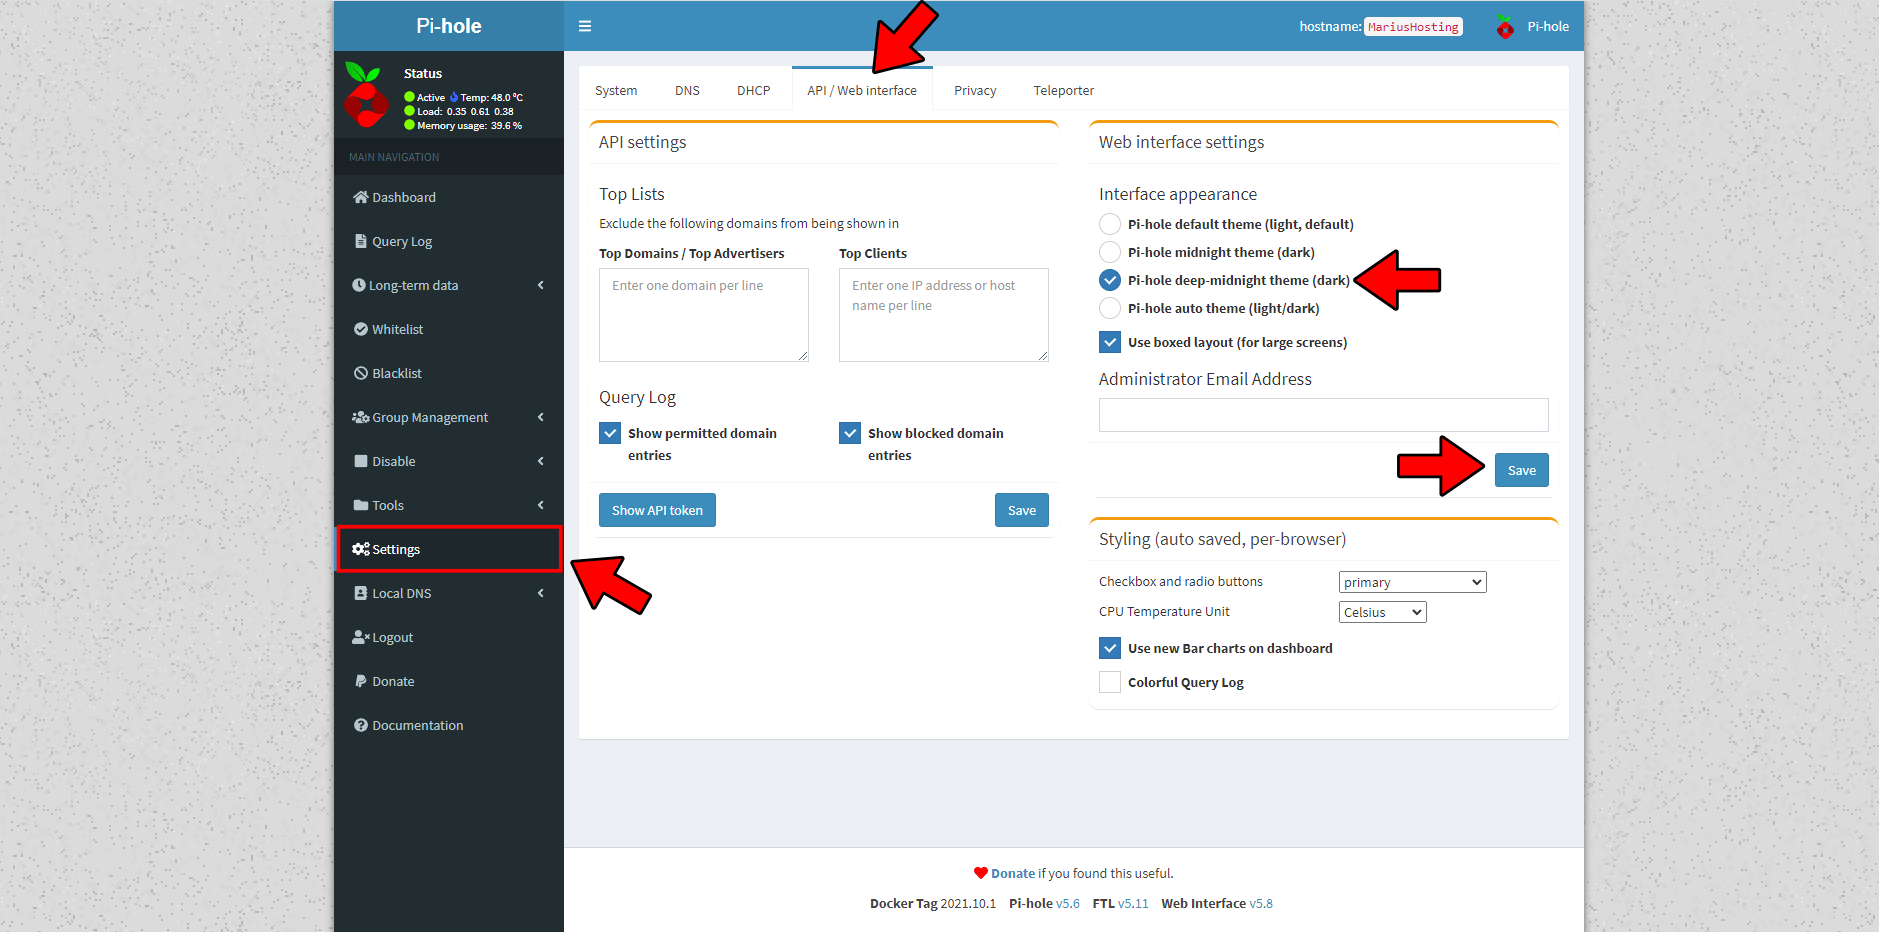
Task: Click the Logout user icon
Action: pos(361,637)
